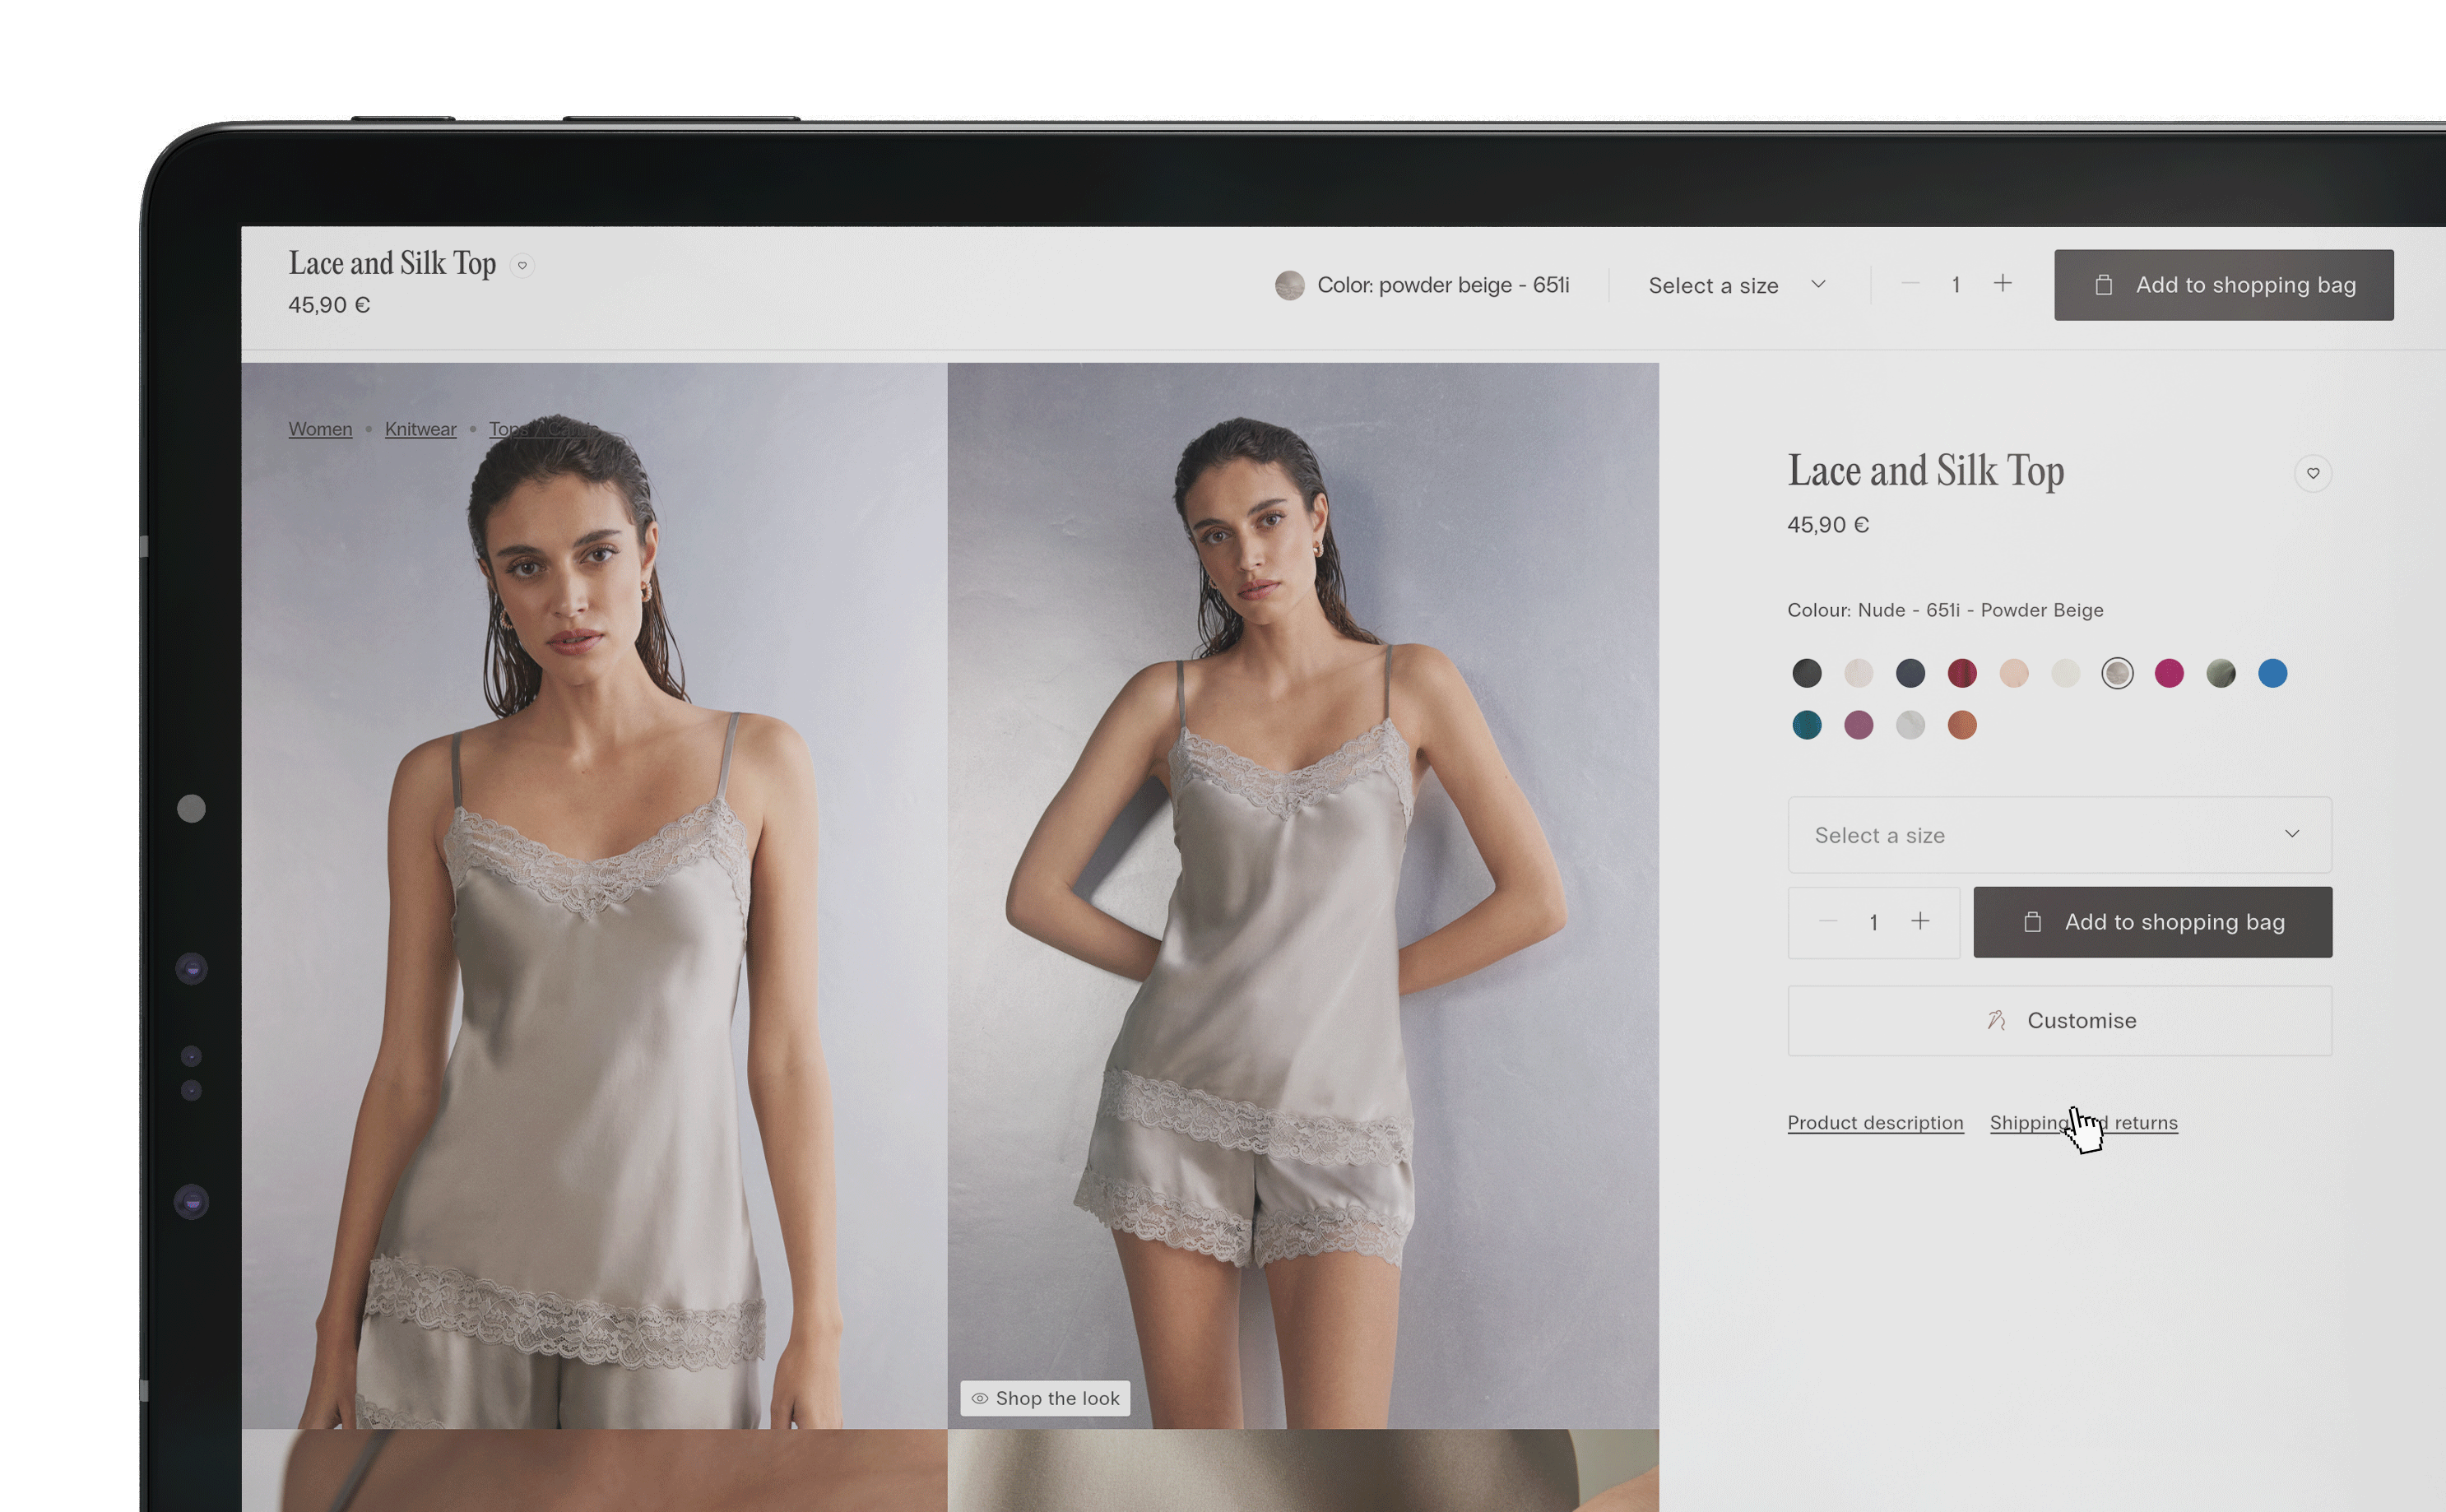Image resolution: width=2446 pixels, height=1512 pixels.
Task: Decrease quantity in the product panel
Action: coord(1827,921)
